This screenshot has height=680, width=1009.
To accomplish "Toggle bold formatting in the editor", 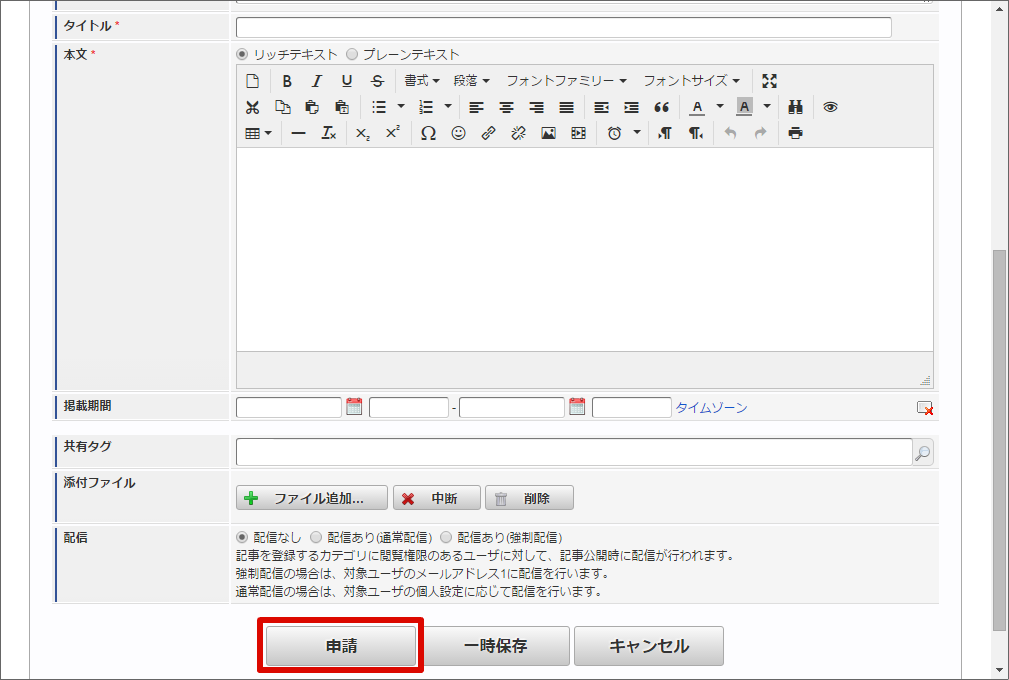I will 288,80.
